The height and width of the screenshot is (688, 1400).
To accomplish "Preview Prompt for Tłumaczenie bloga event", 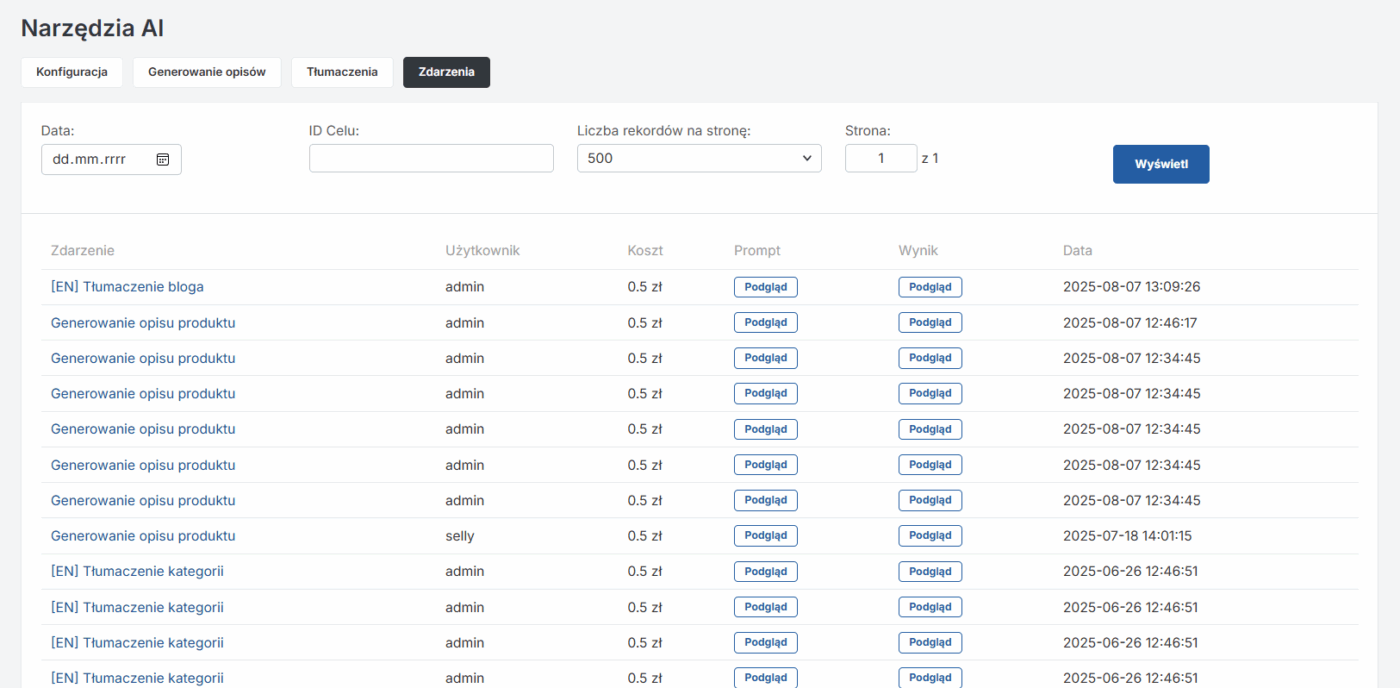I will 765,287.
